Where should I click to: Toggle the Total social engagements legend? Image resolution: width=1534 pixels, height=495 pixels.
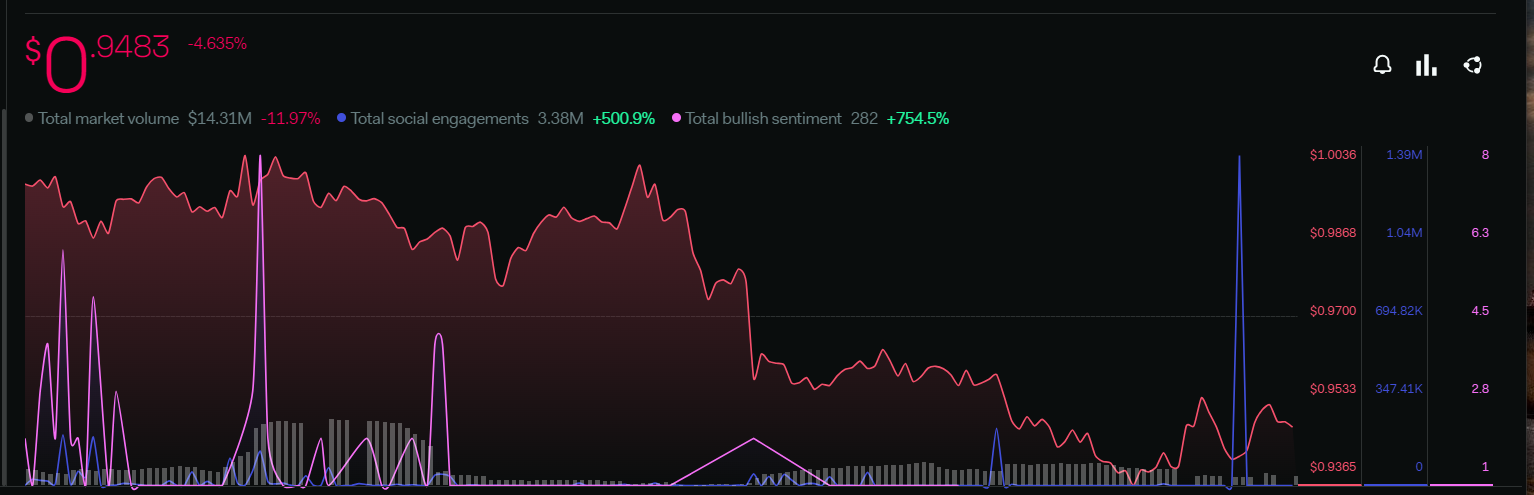[x=434, y=118]
